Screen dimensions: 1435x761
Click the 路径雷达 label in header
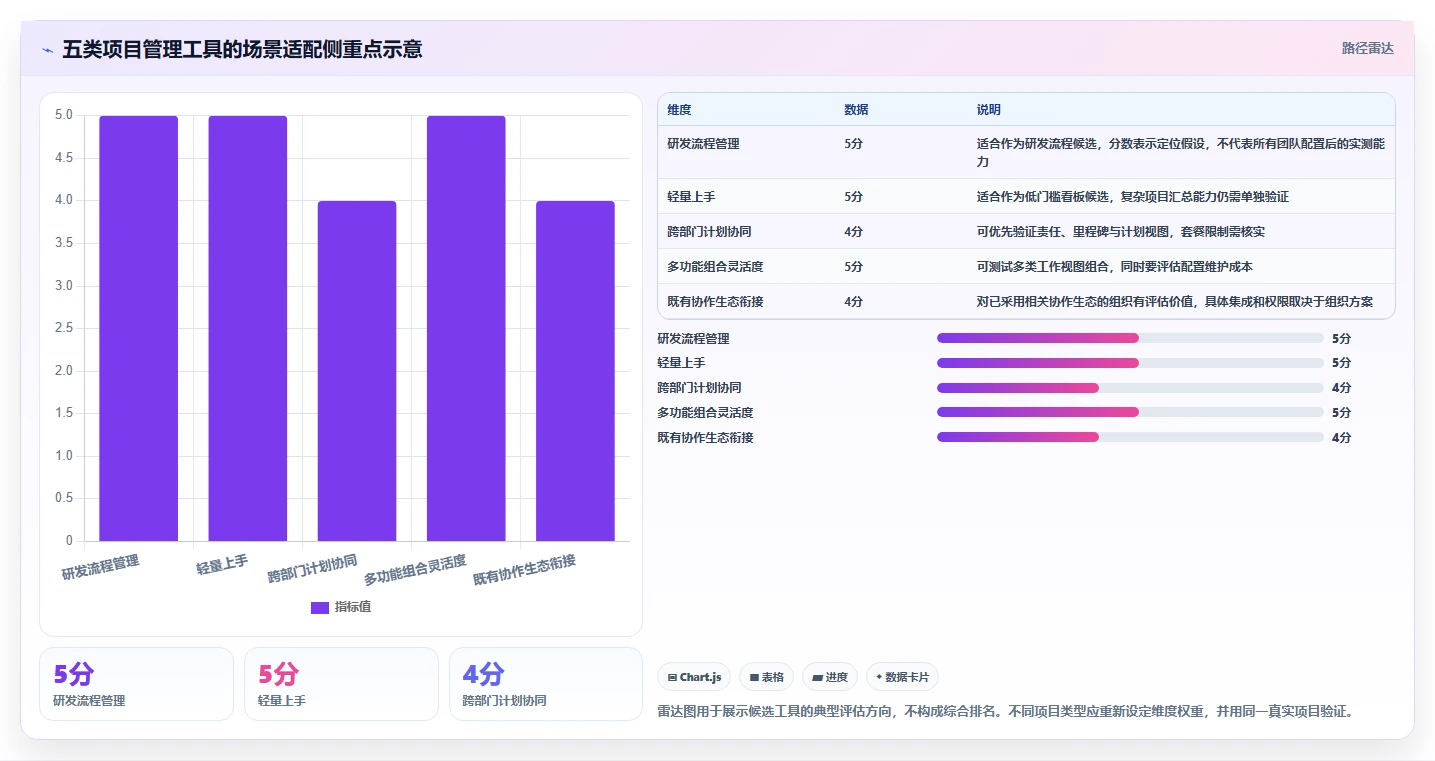click(1367, 48)
